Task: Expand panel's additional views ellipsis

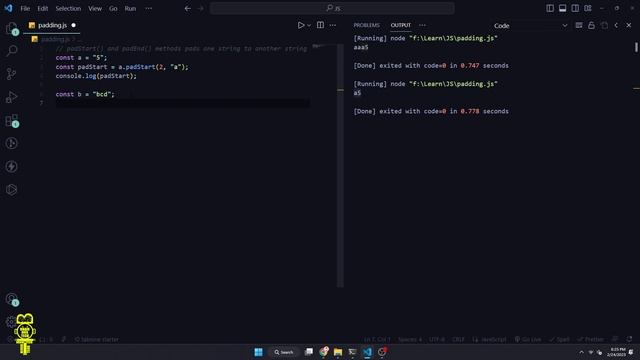Action: pos(422,25)
